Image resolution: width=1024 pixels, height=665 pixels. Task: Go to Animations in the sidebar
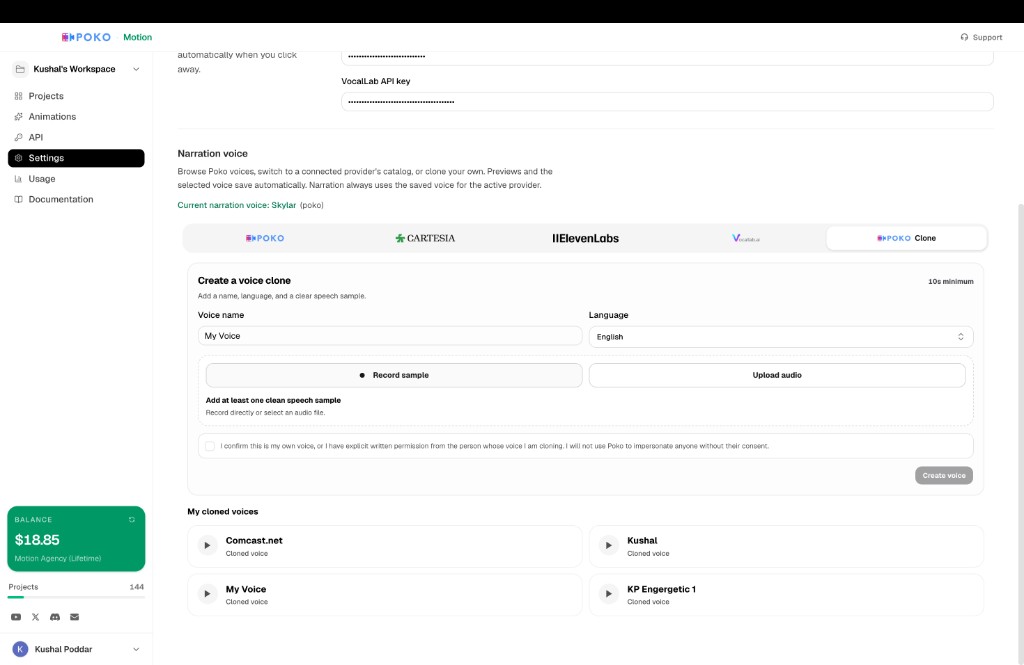pyautogui.click(x=76, y=117)
